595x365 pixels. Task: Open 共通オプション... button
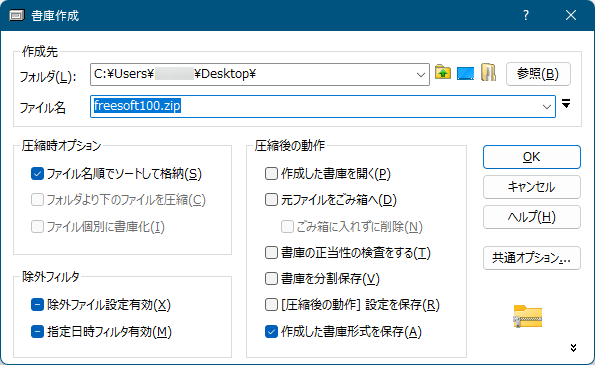point(532,258)
